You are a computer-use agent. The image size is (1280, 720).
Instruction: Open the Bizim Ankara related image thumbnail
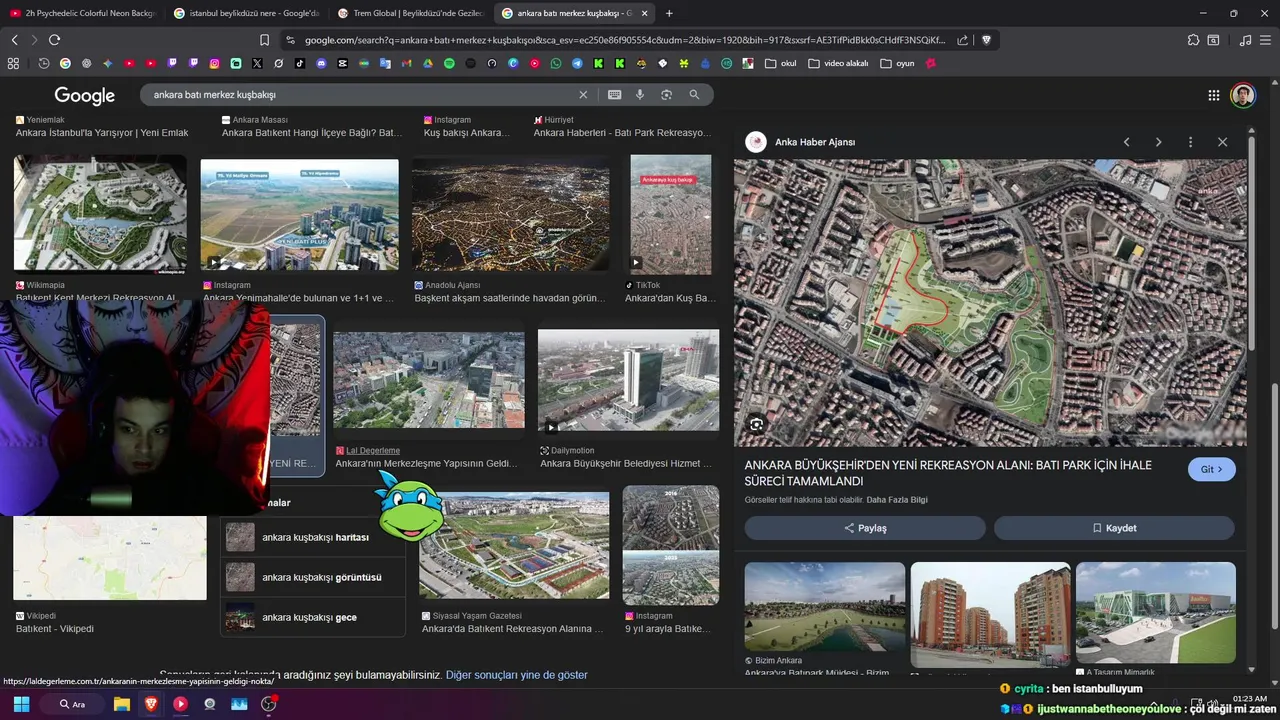824,607
